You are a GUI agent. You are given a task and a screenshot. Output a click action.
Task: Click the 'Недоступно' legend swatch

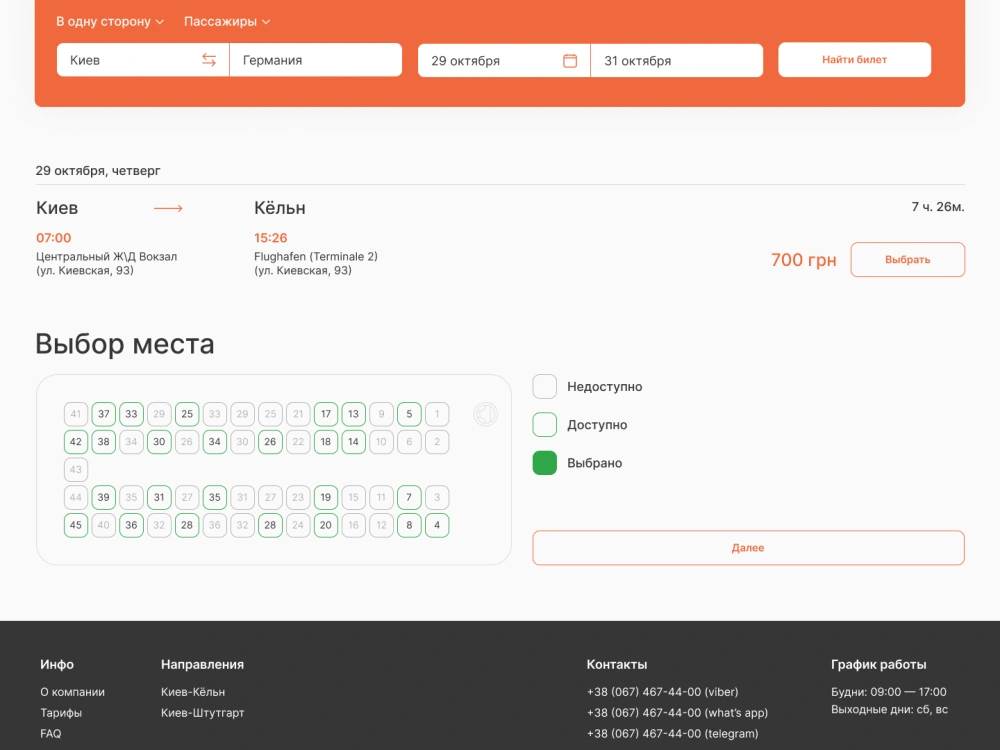545,386
